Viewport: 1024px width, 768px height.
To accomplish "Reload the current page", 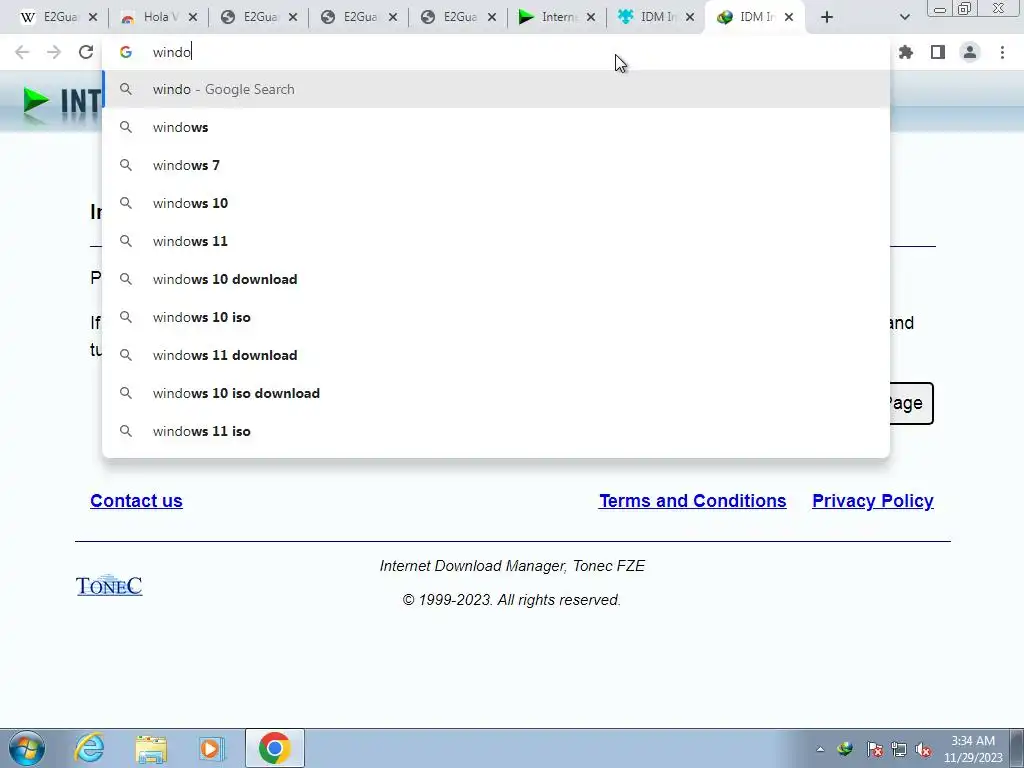I will pos(86,52).
